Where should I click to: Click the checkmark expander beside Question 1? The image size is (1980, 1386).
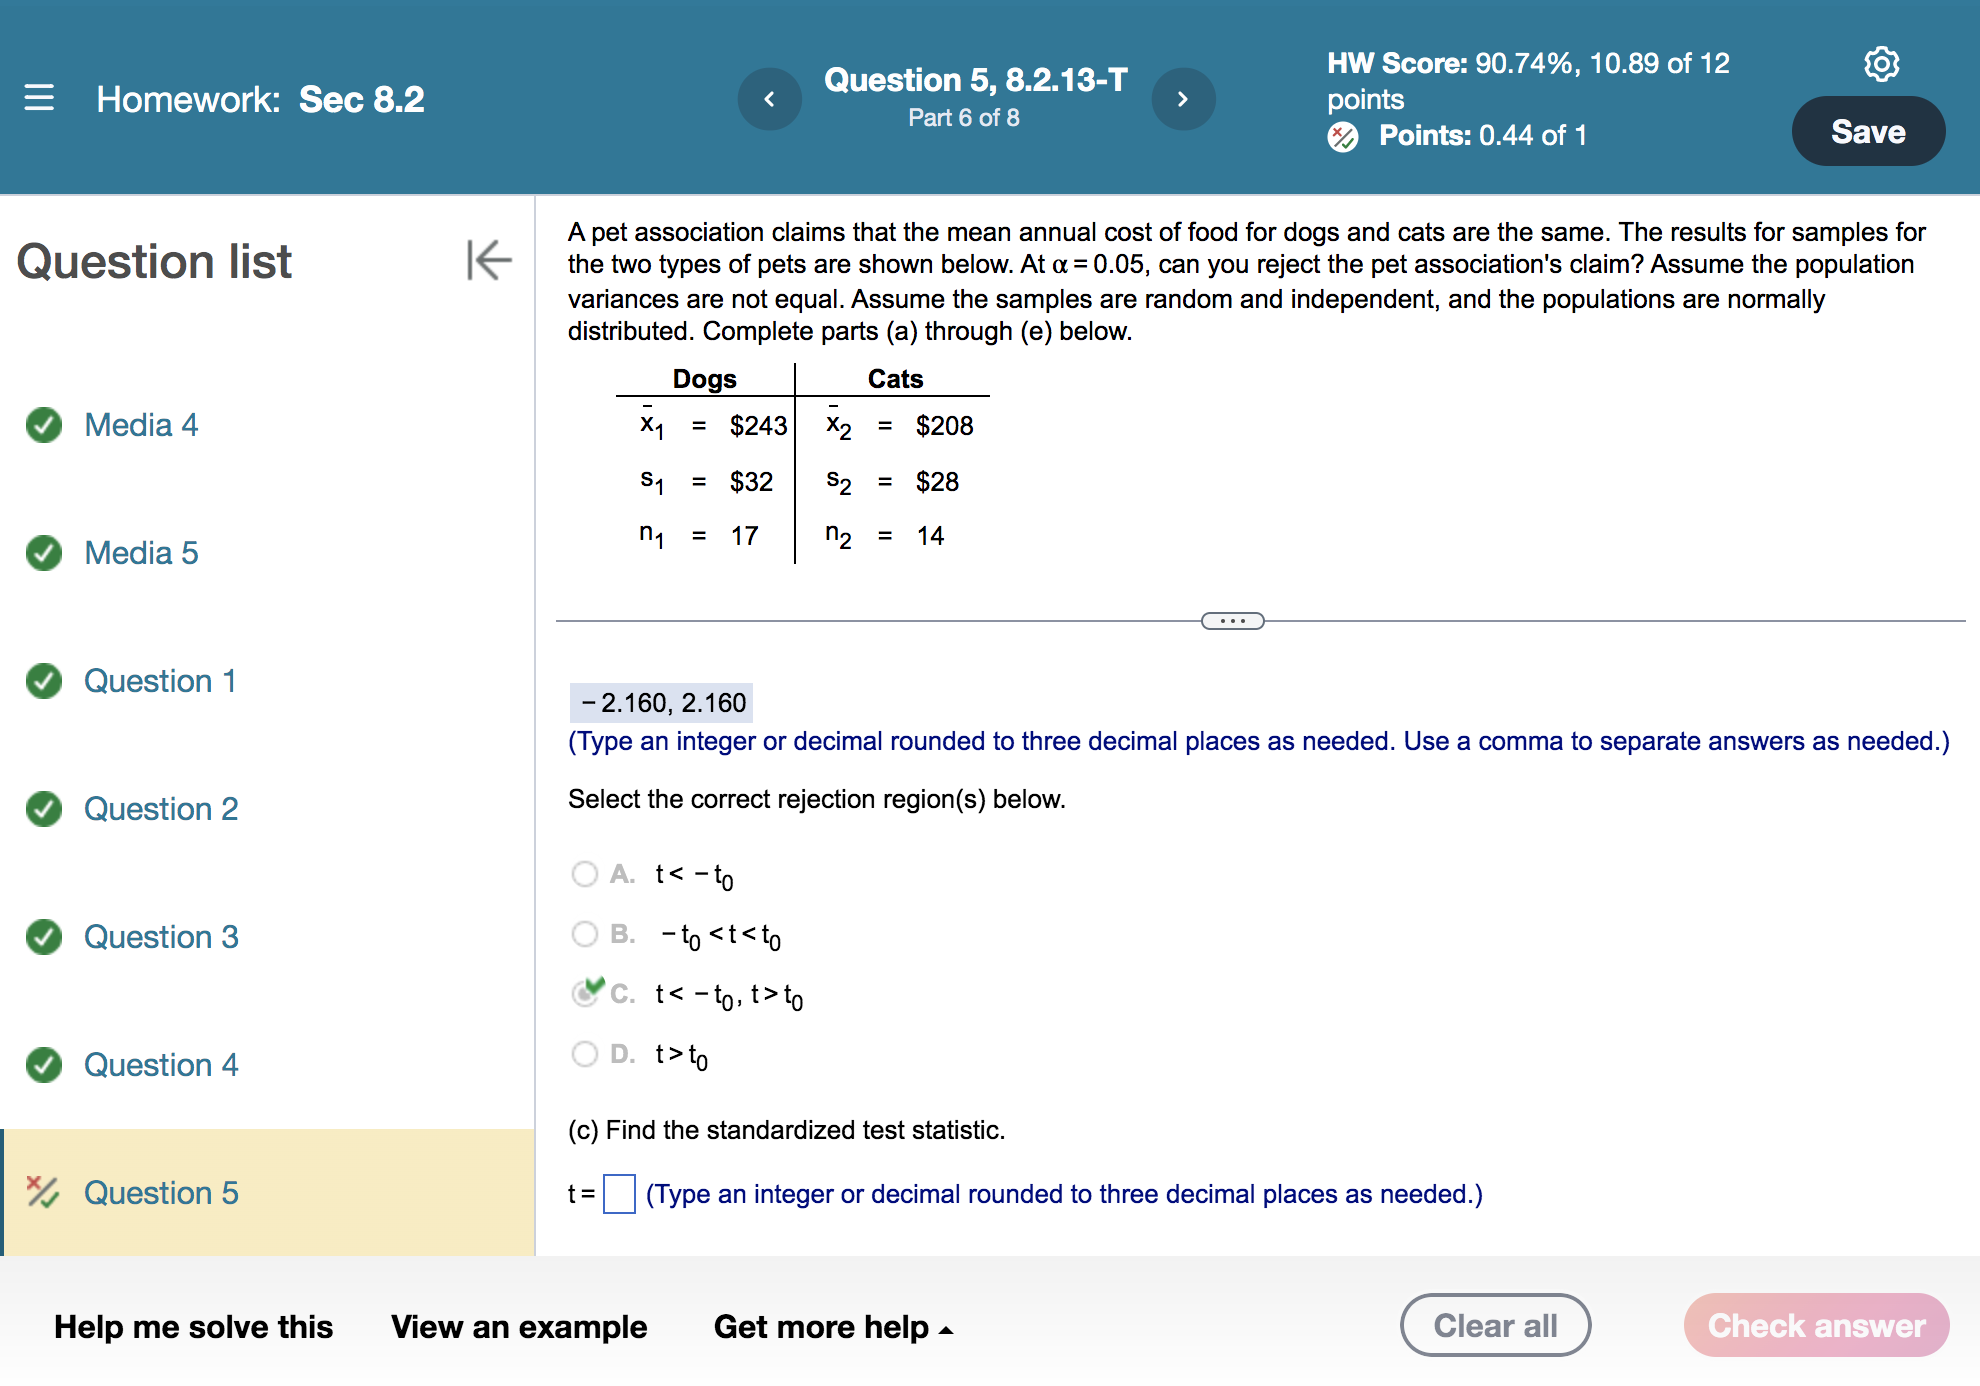click(x=43, y=680)
